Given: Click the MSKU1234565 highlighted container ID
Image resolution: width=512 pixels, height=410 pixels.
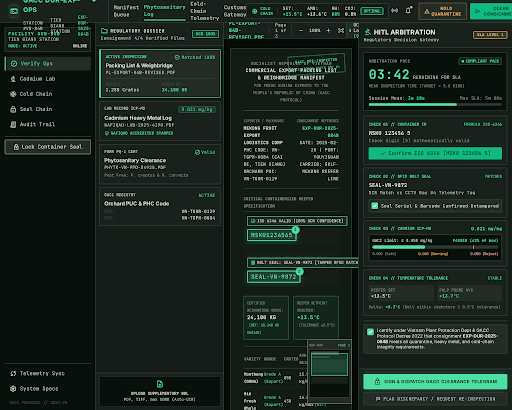Looking at the screenshot, I should [x=272, y=235].
